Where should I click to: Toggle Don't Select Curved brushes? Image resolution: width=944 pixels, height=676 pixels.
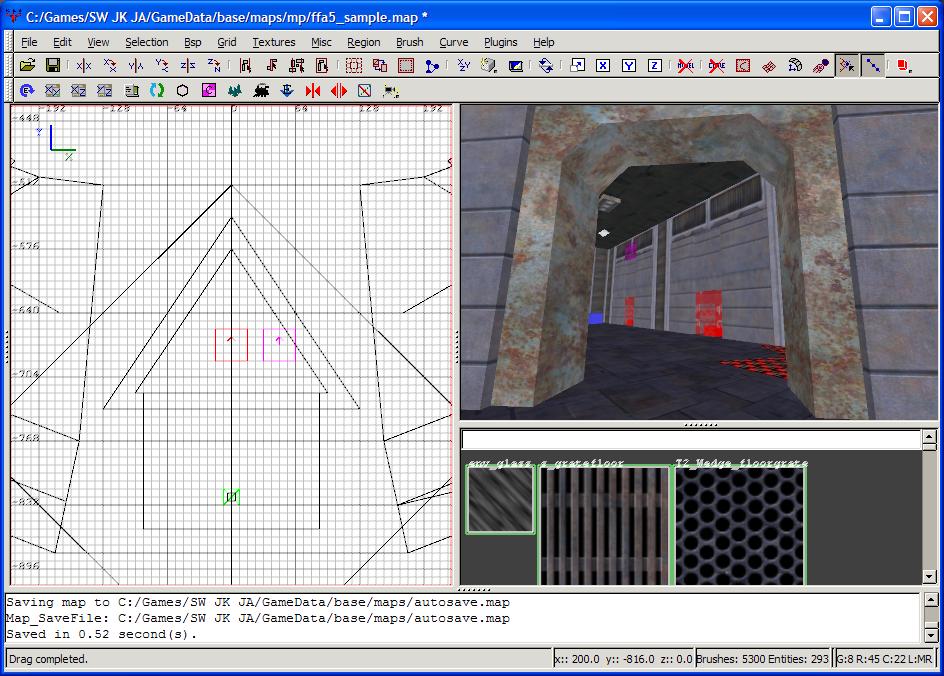[x=716, y=65]
